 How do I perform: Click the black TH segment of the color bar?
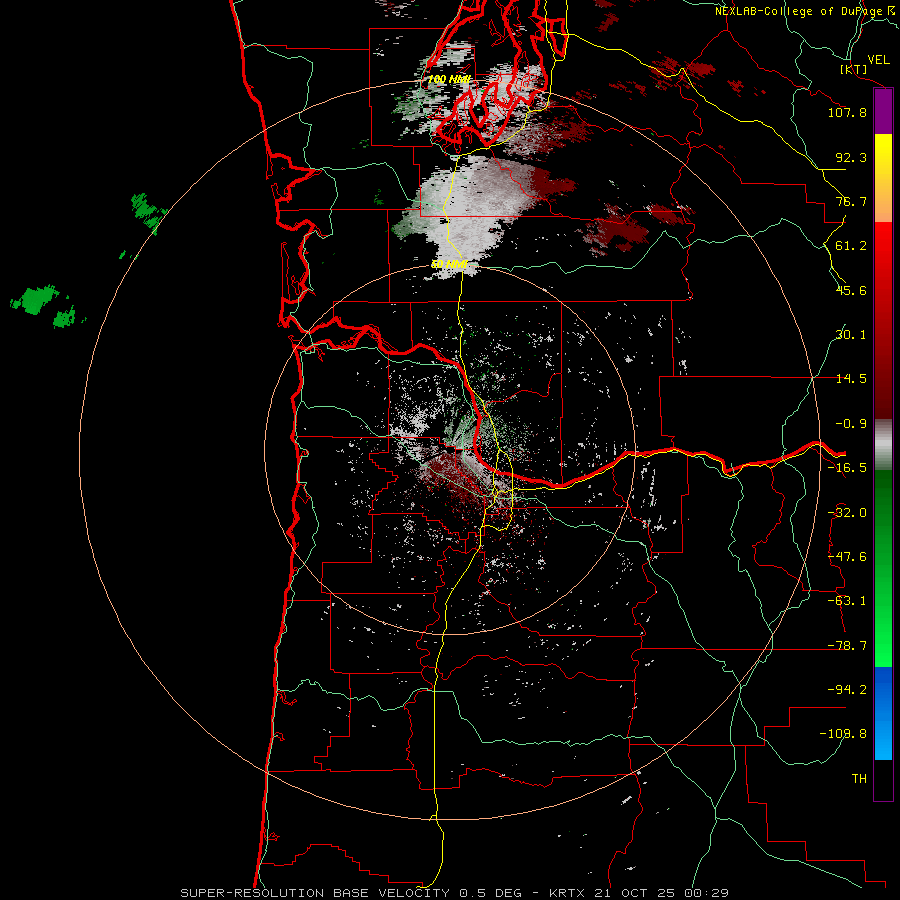[883, 779]
